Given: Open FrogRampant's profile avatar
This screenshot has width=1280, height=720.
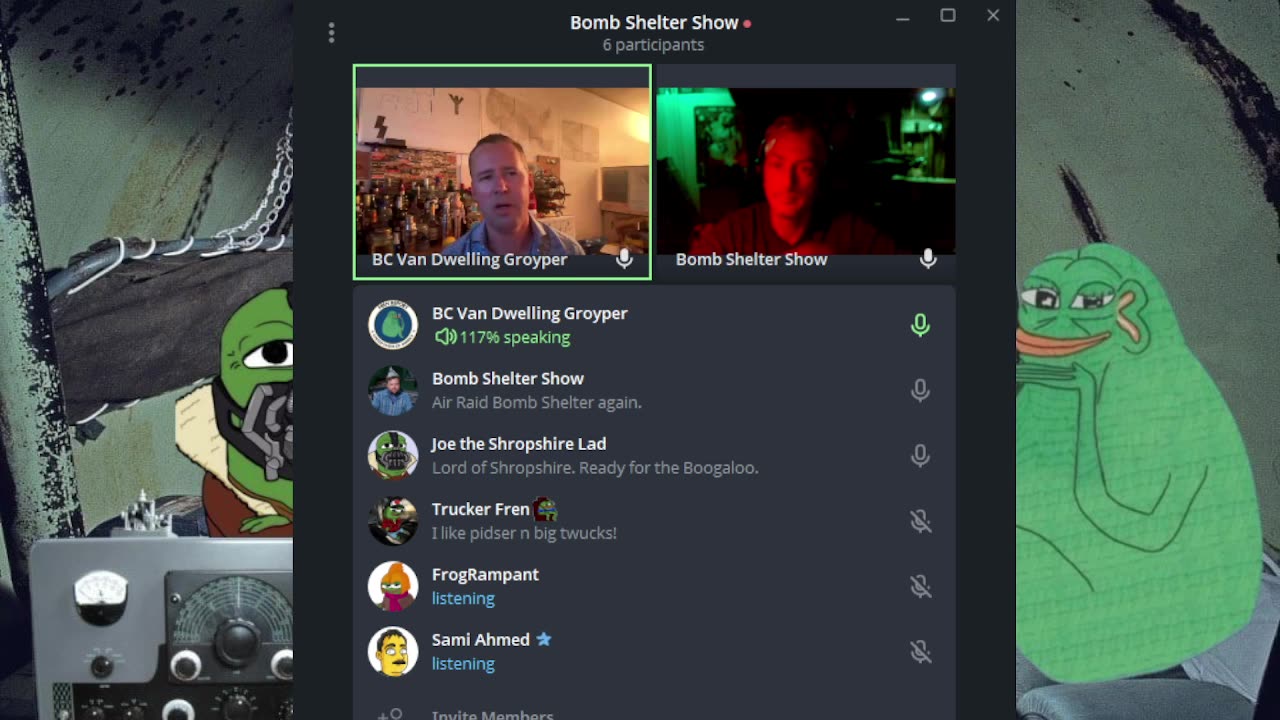Looking at the screenshot, I should [x=393, y=586].
